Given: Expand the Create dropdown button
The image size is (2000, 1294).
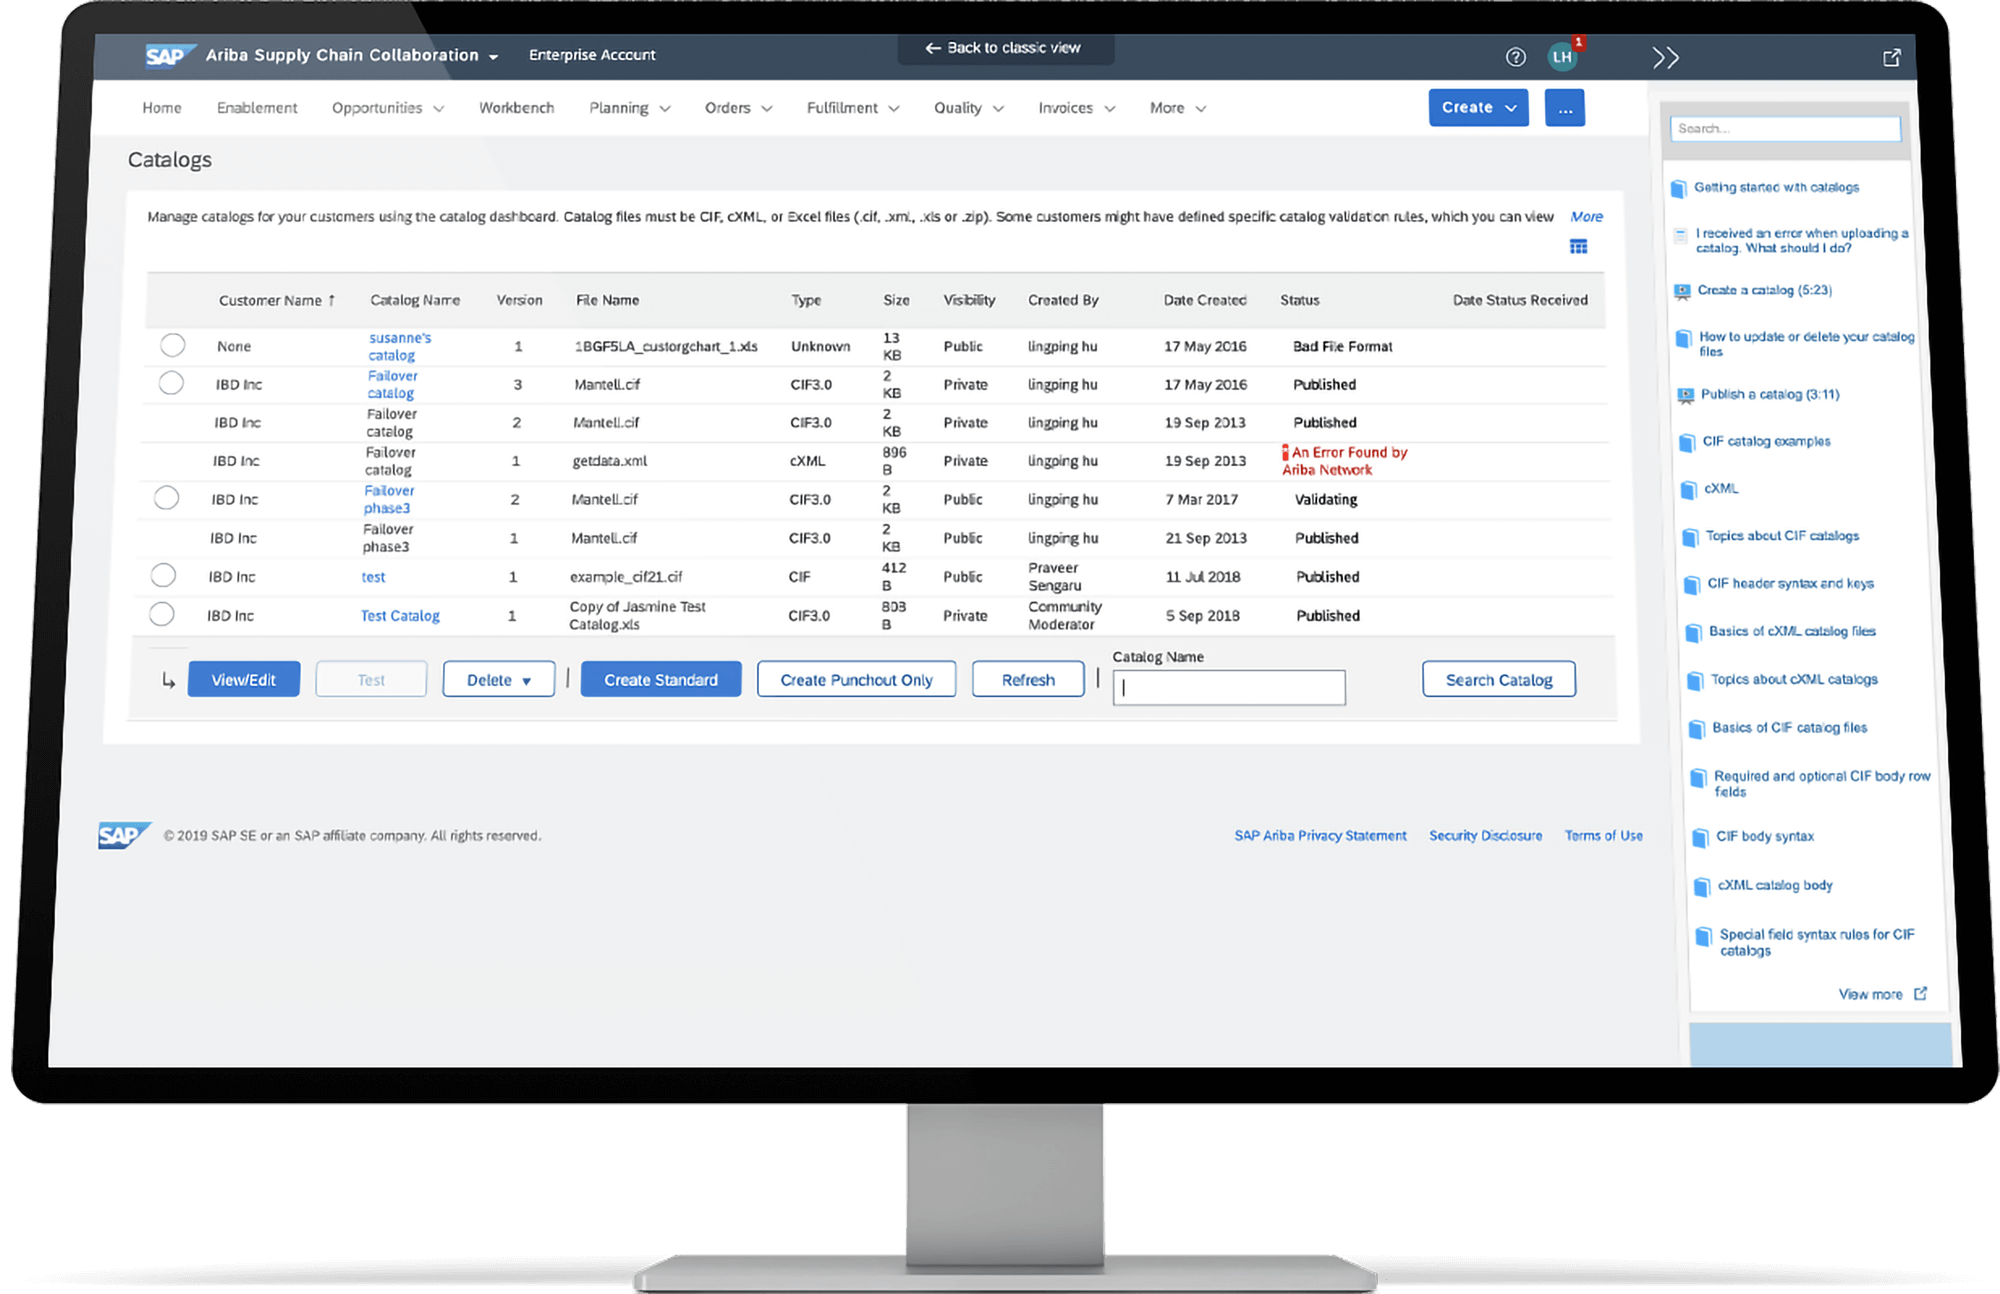Looking at the screenshot, I should [1478, 108].
